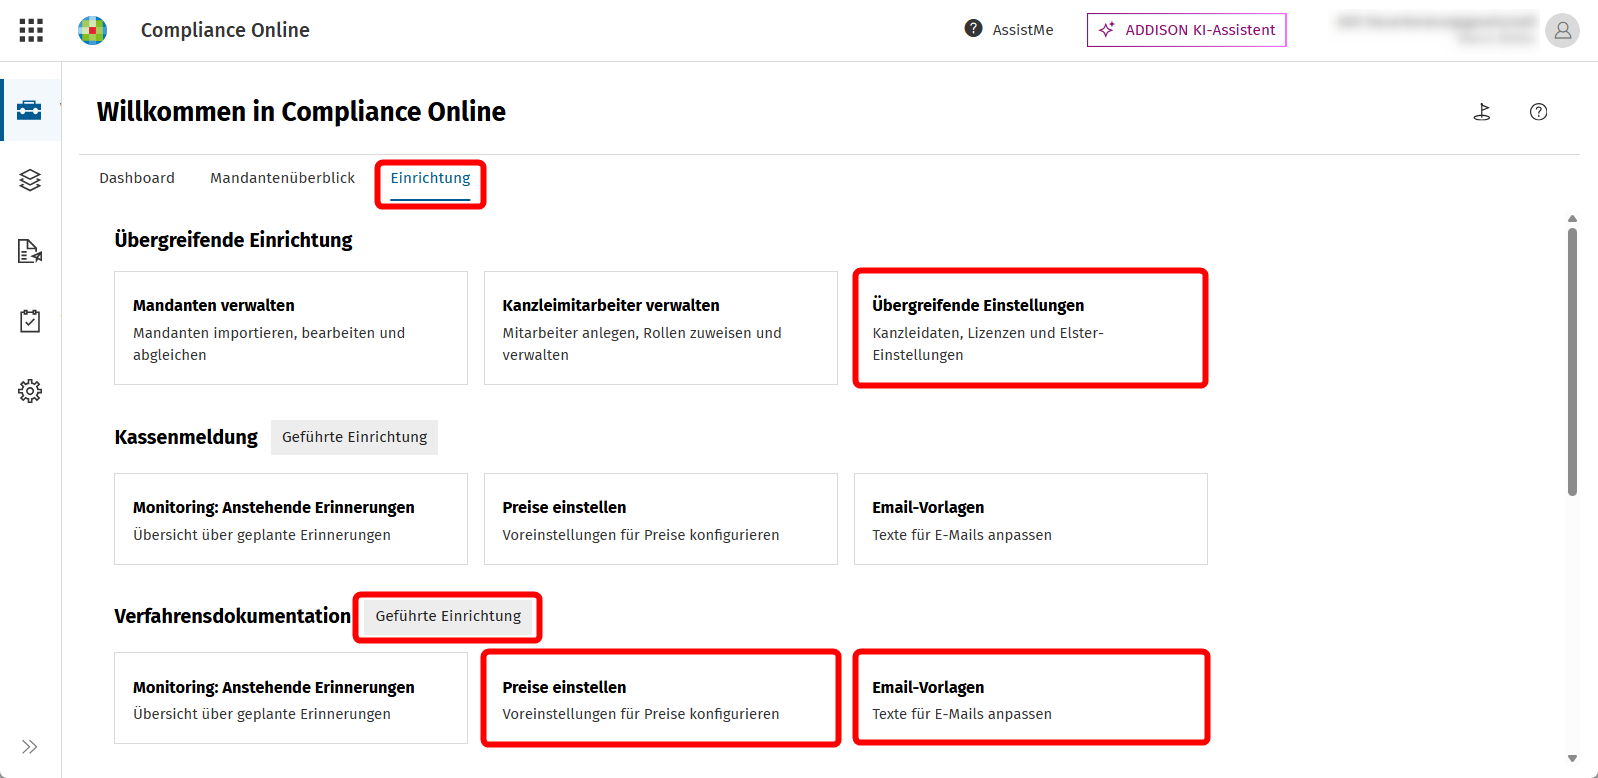Switch to the Dashboard tab
Viewport: 1598px width, 778px height.
point(137,178)
